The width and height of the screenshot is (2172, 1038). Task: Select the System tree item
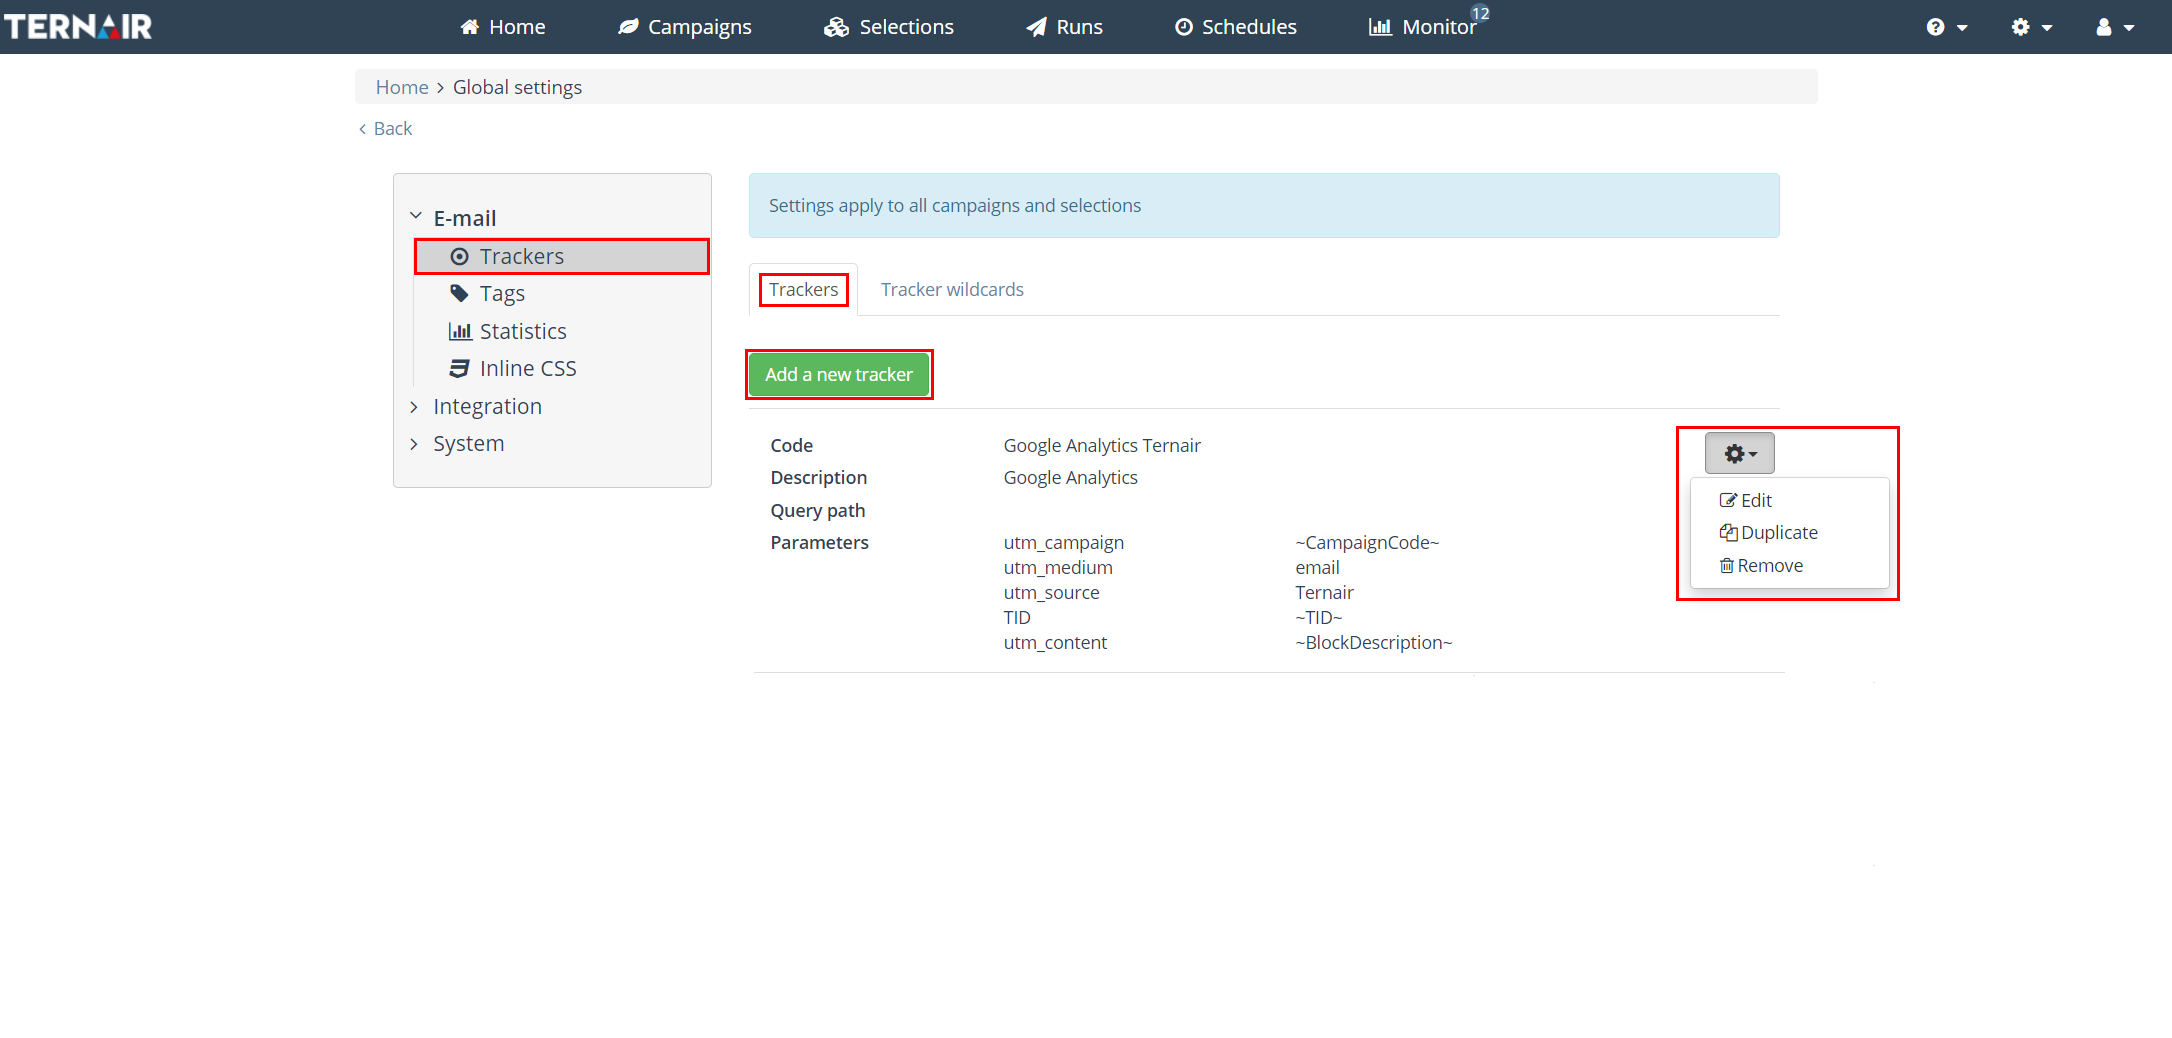click(468, 443)
